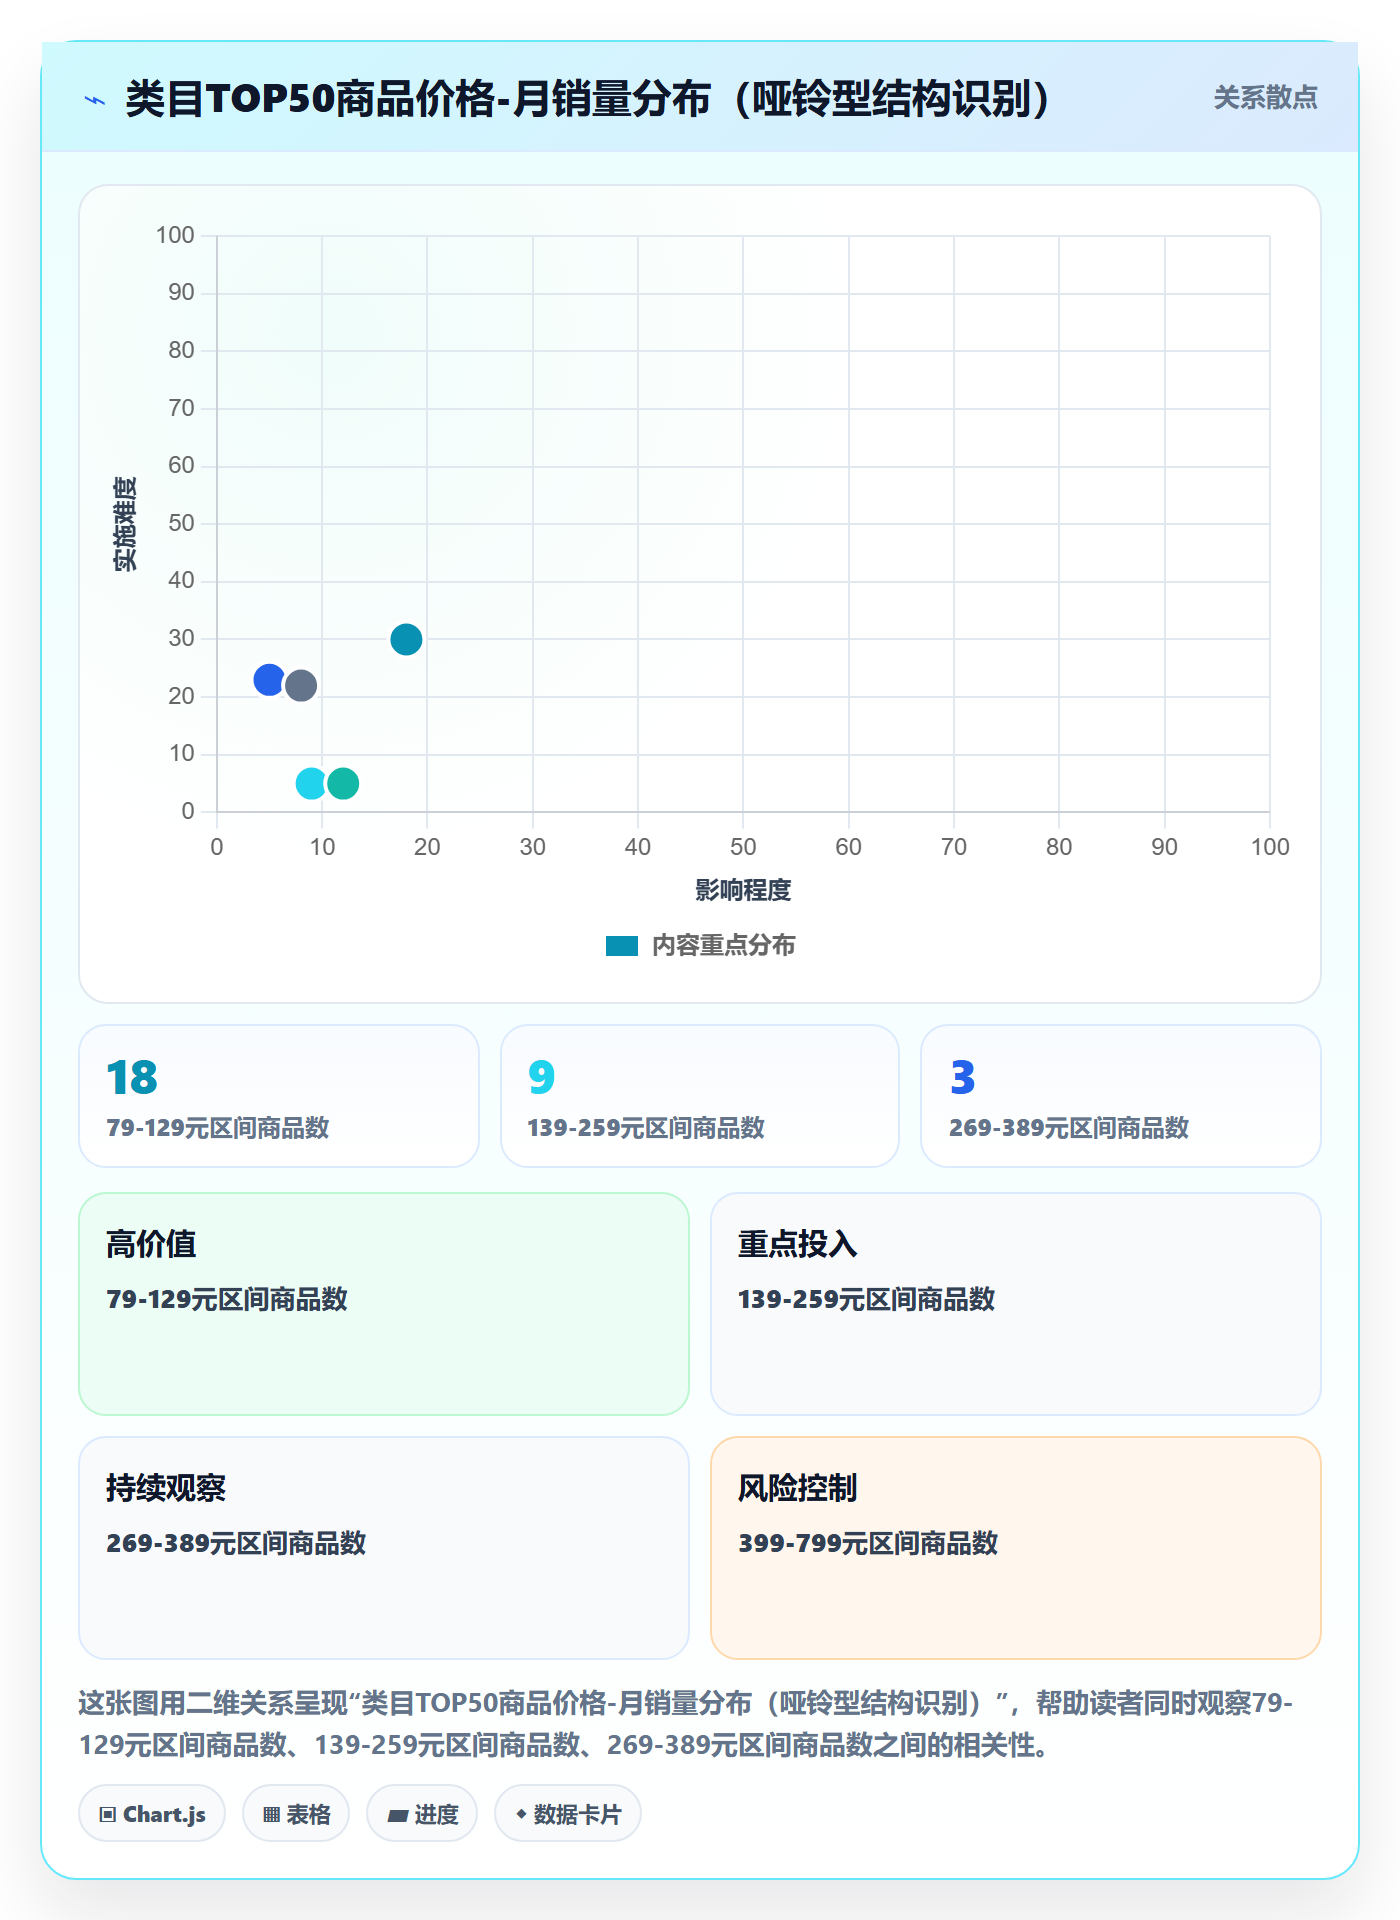Click the blue scatter data point
This screenshot has height=1920, width=1400.
pyautogui.click(x=269, y=680)
